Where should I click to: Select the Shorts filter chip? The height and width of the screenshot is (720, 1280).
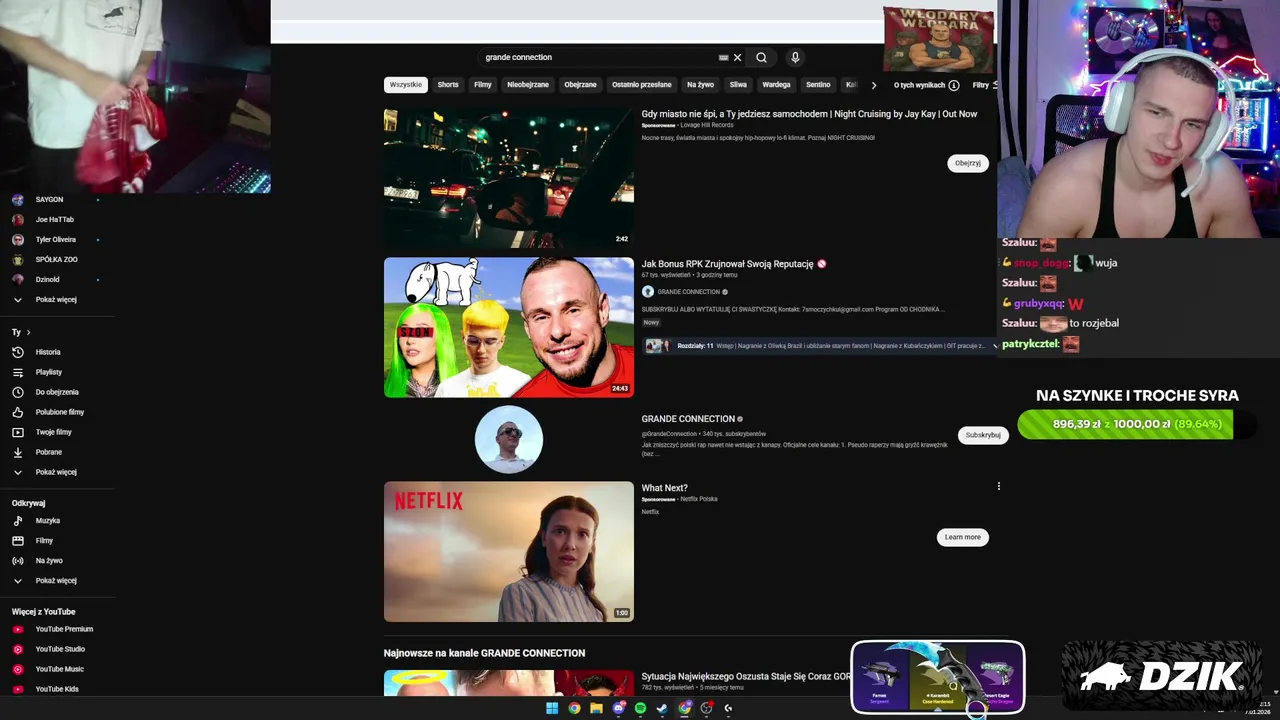(x=448, y=85)
